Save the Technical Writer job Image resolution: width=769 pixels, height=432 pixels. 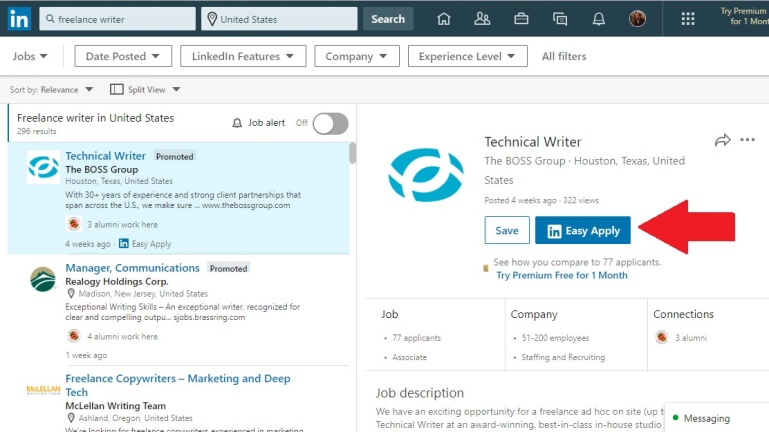coord(507,230)
